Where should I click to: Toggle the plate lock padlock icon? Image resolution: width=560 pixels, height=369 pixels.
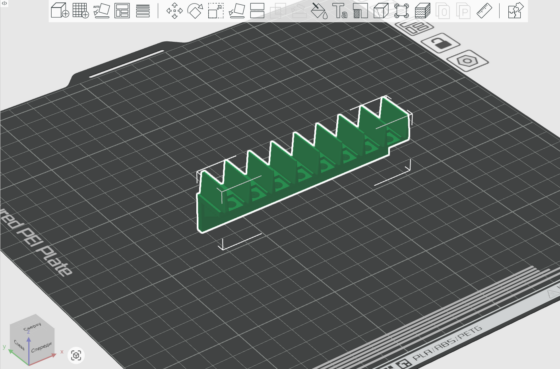440,43
